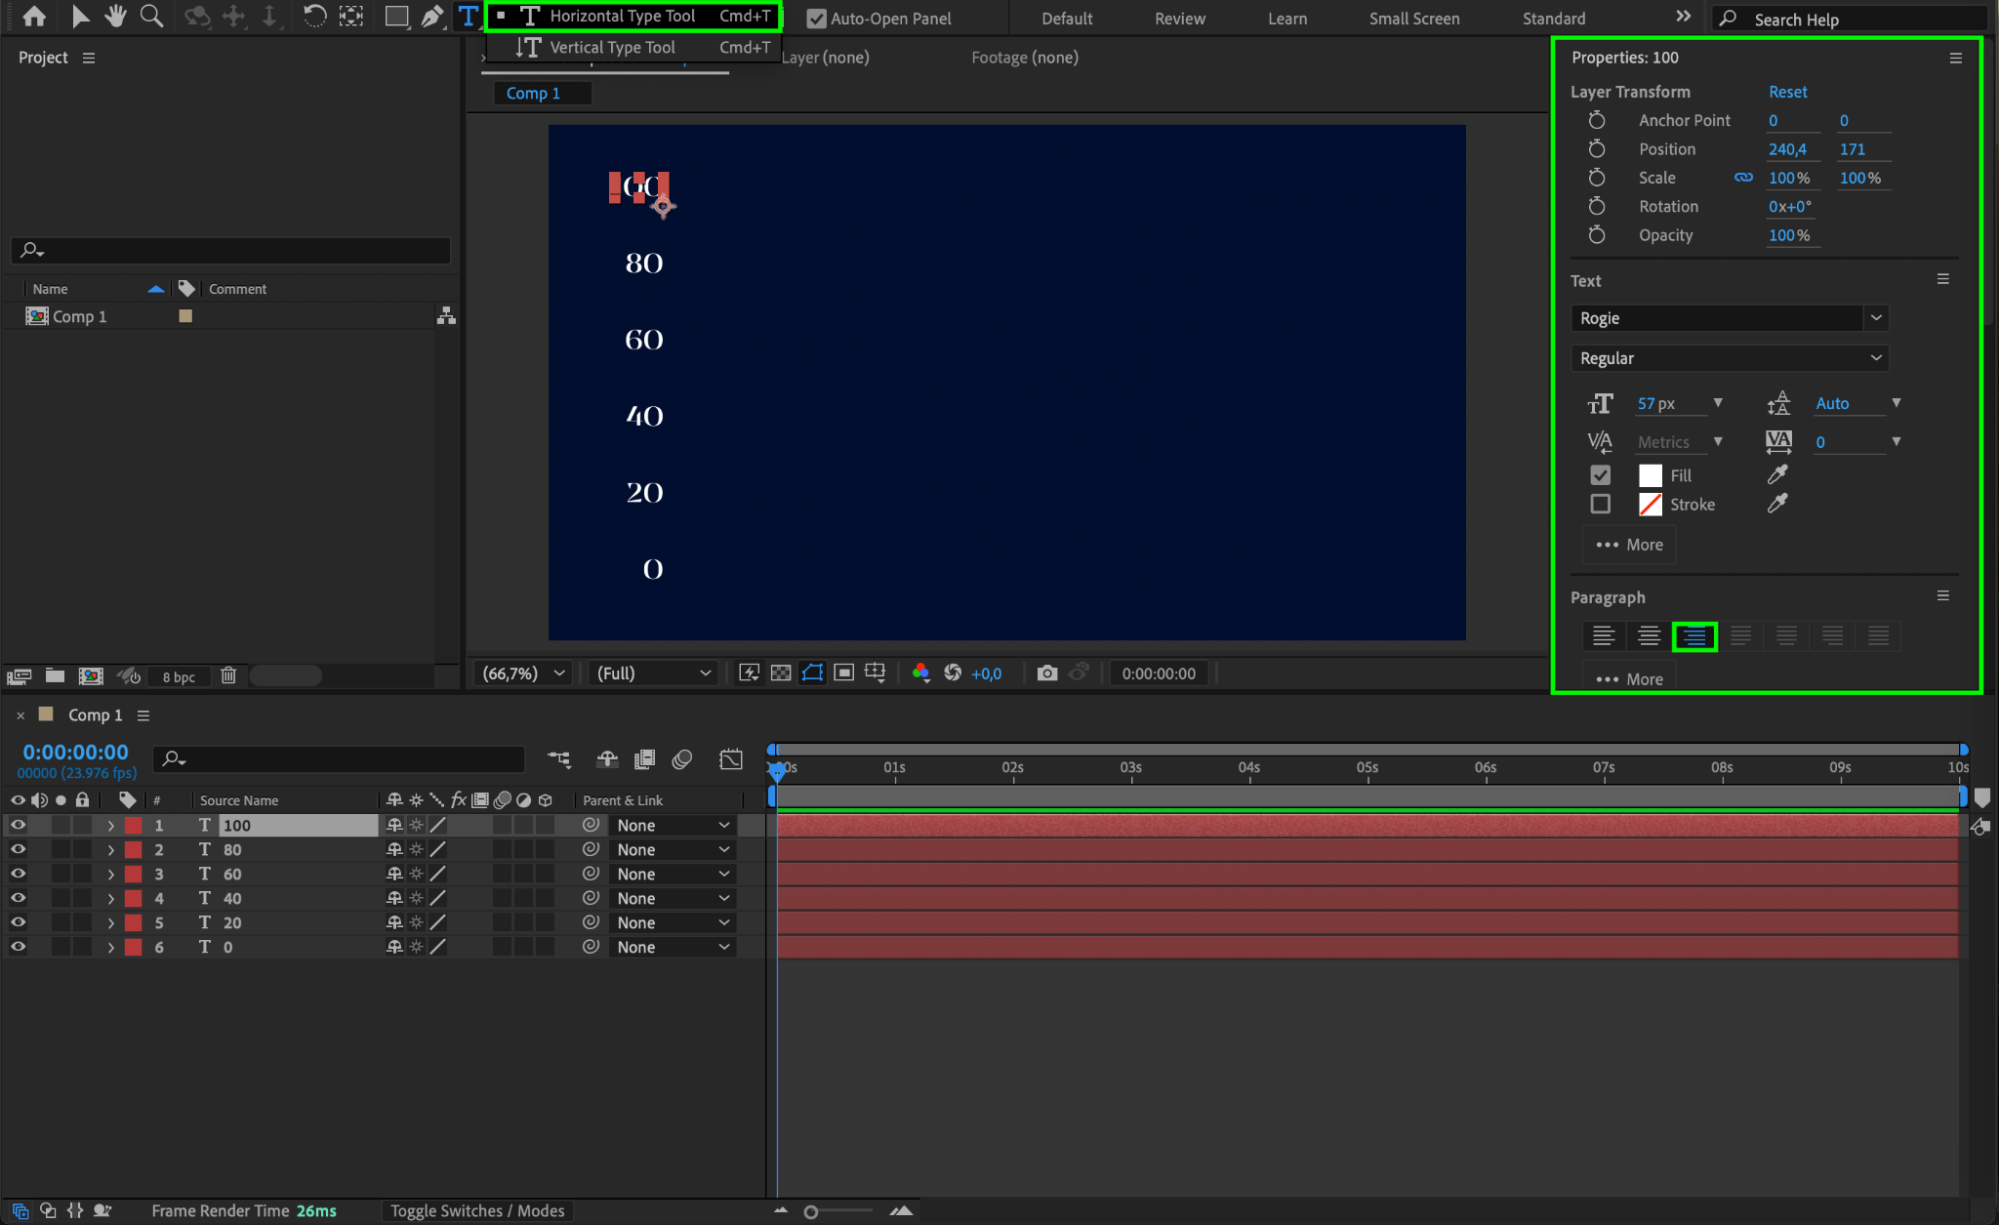The height and width of the screenshot is (1225, 1999).
Task: Click the Fill eyedropper icon
Action: point(1777,475)
